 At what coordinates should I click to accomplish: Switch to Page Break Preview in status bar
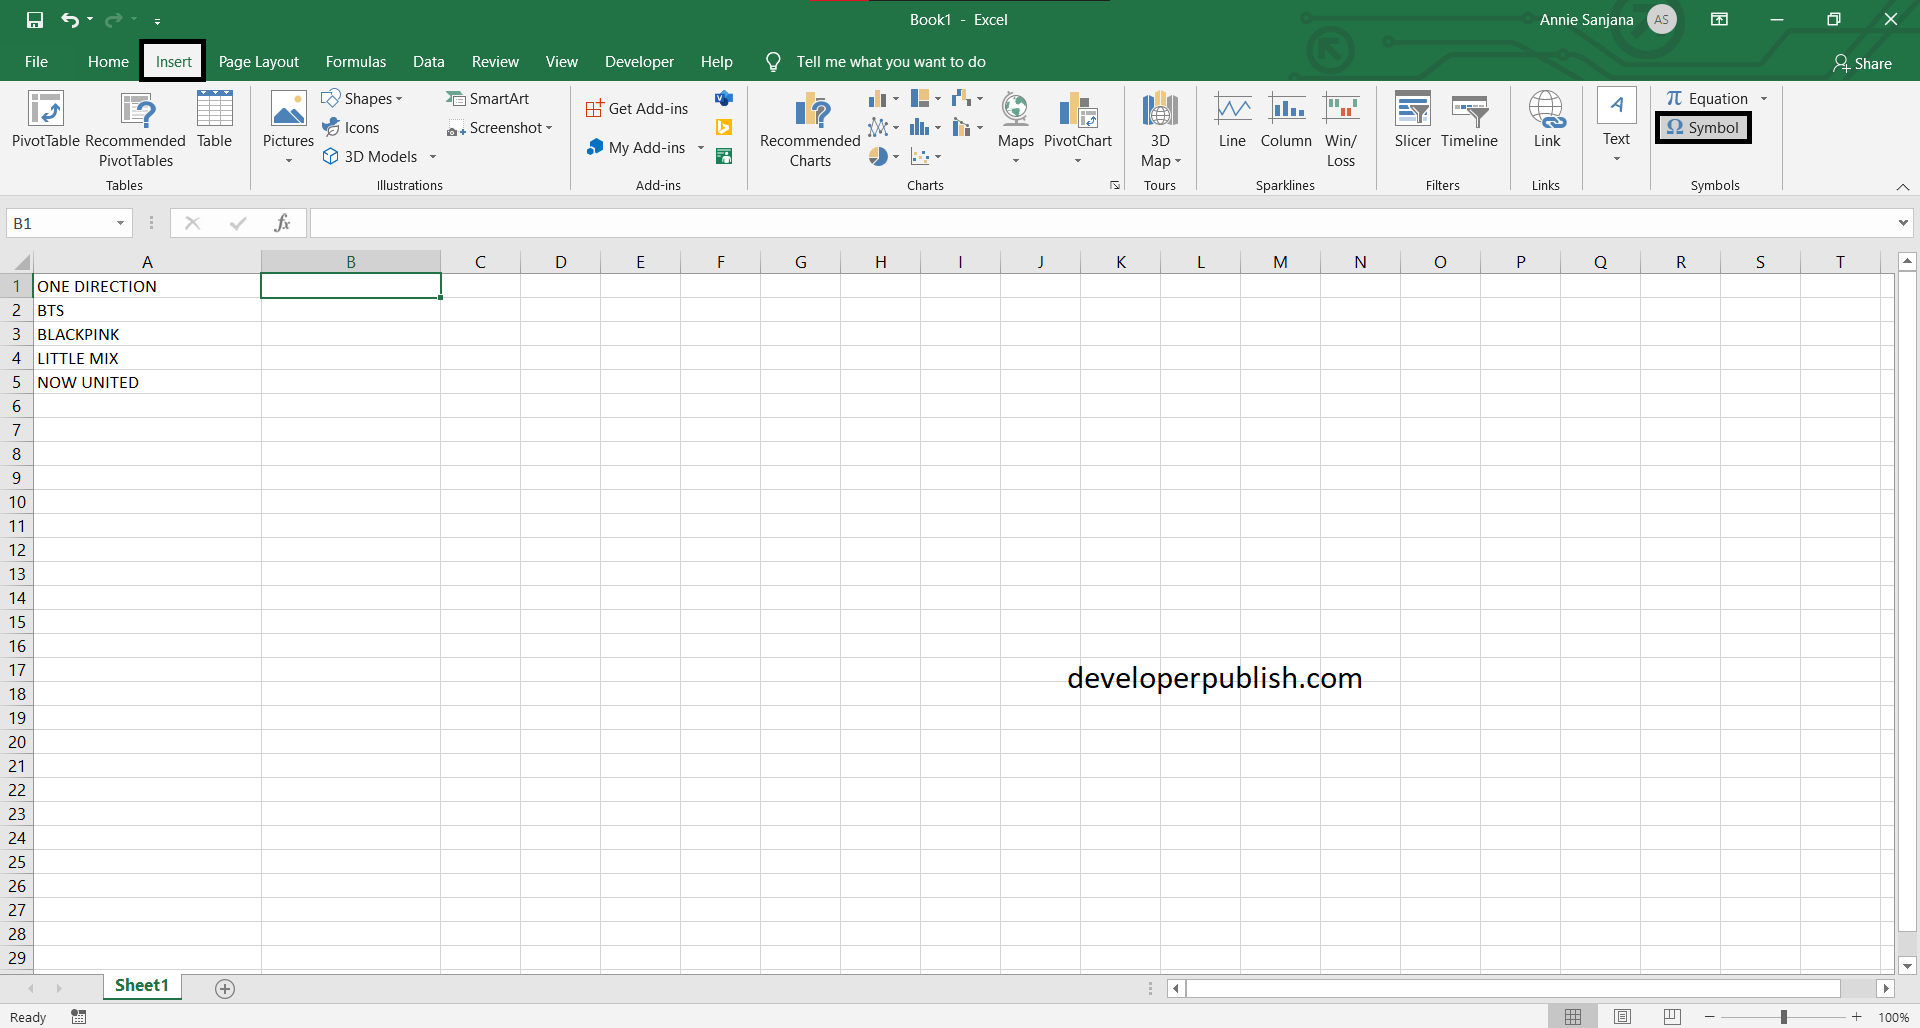(1671, 1016)
